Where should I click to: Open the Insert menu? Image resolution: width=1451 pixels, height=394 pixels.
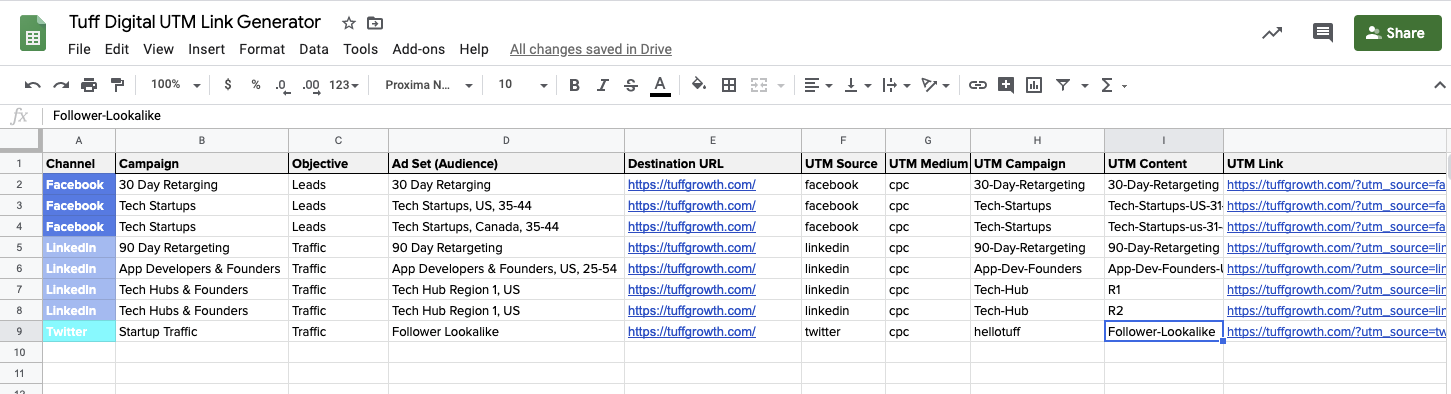click(x=206, y=49)
